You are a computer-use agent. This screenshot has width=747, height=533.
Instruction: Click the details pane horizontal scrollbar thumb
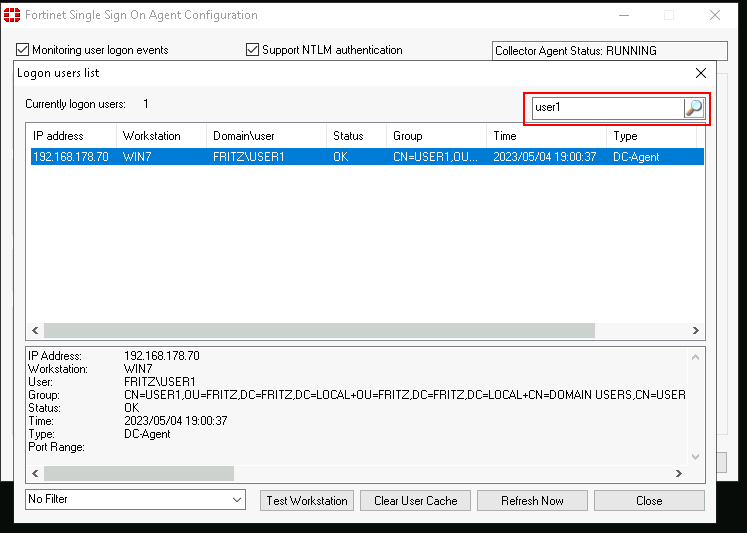pos(139,473)
